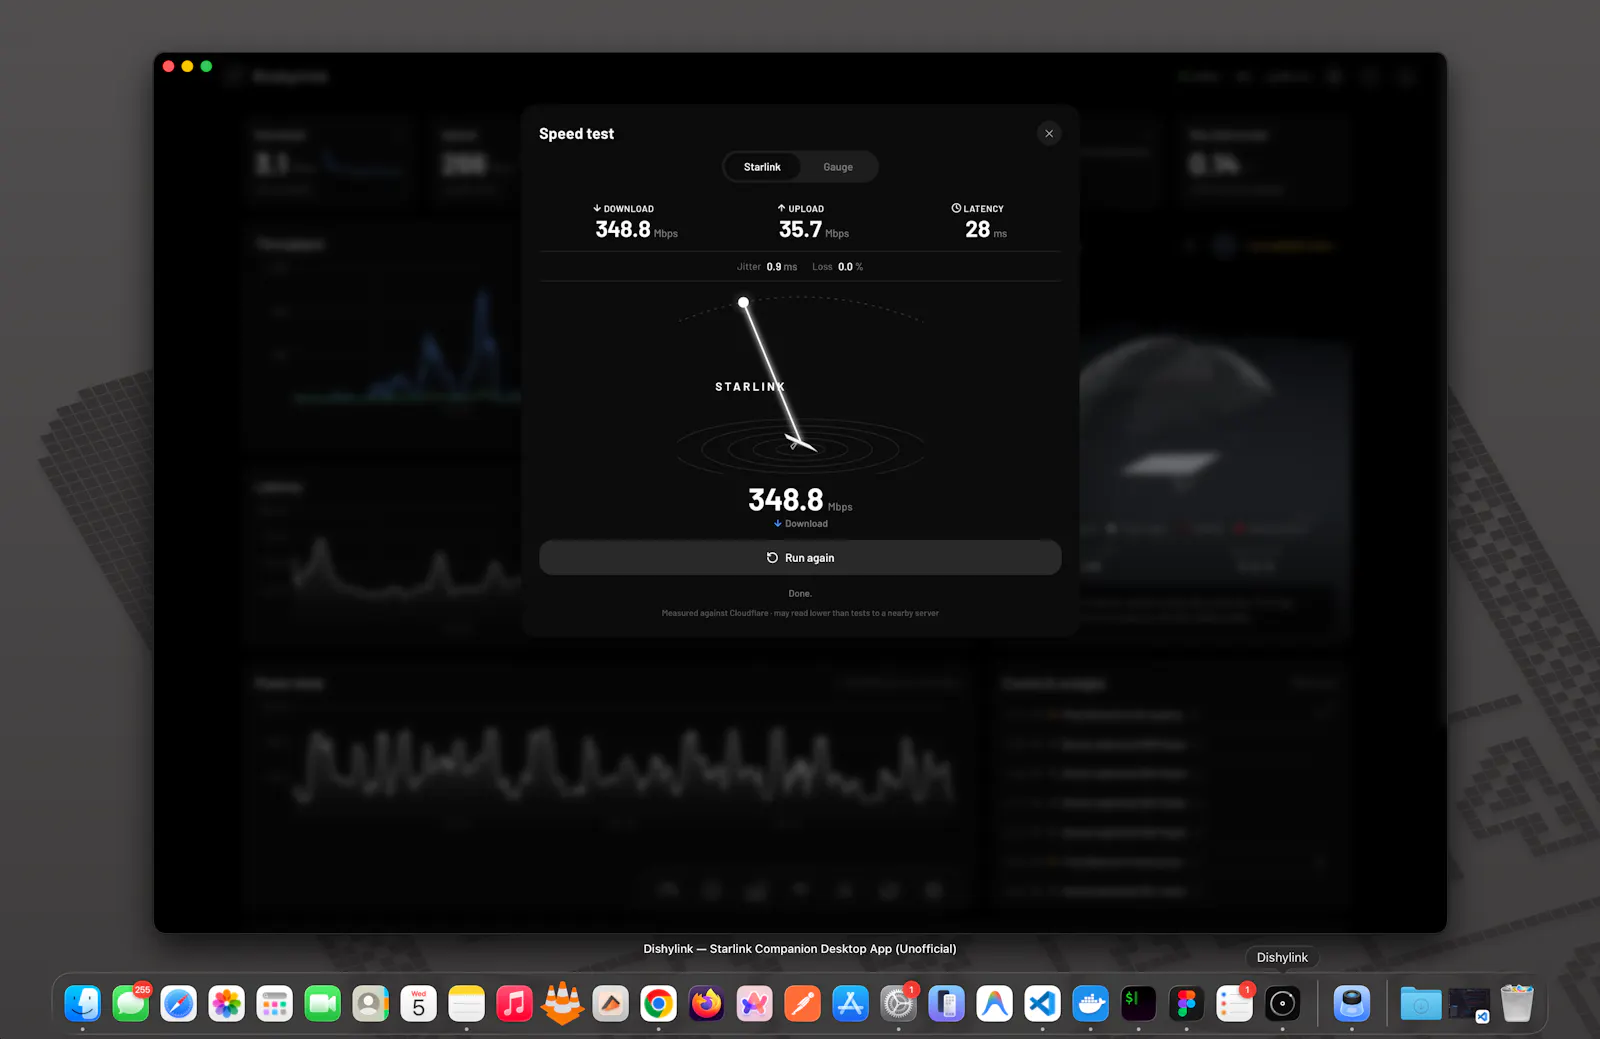Launch FaceTime from the dock

(x=323, y=1004)
